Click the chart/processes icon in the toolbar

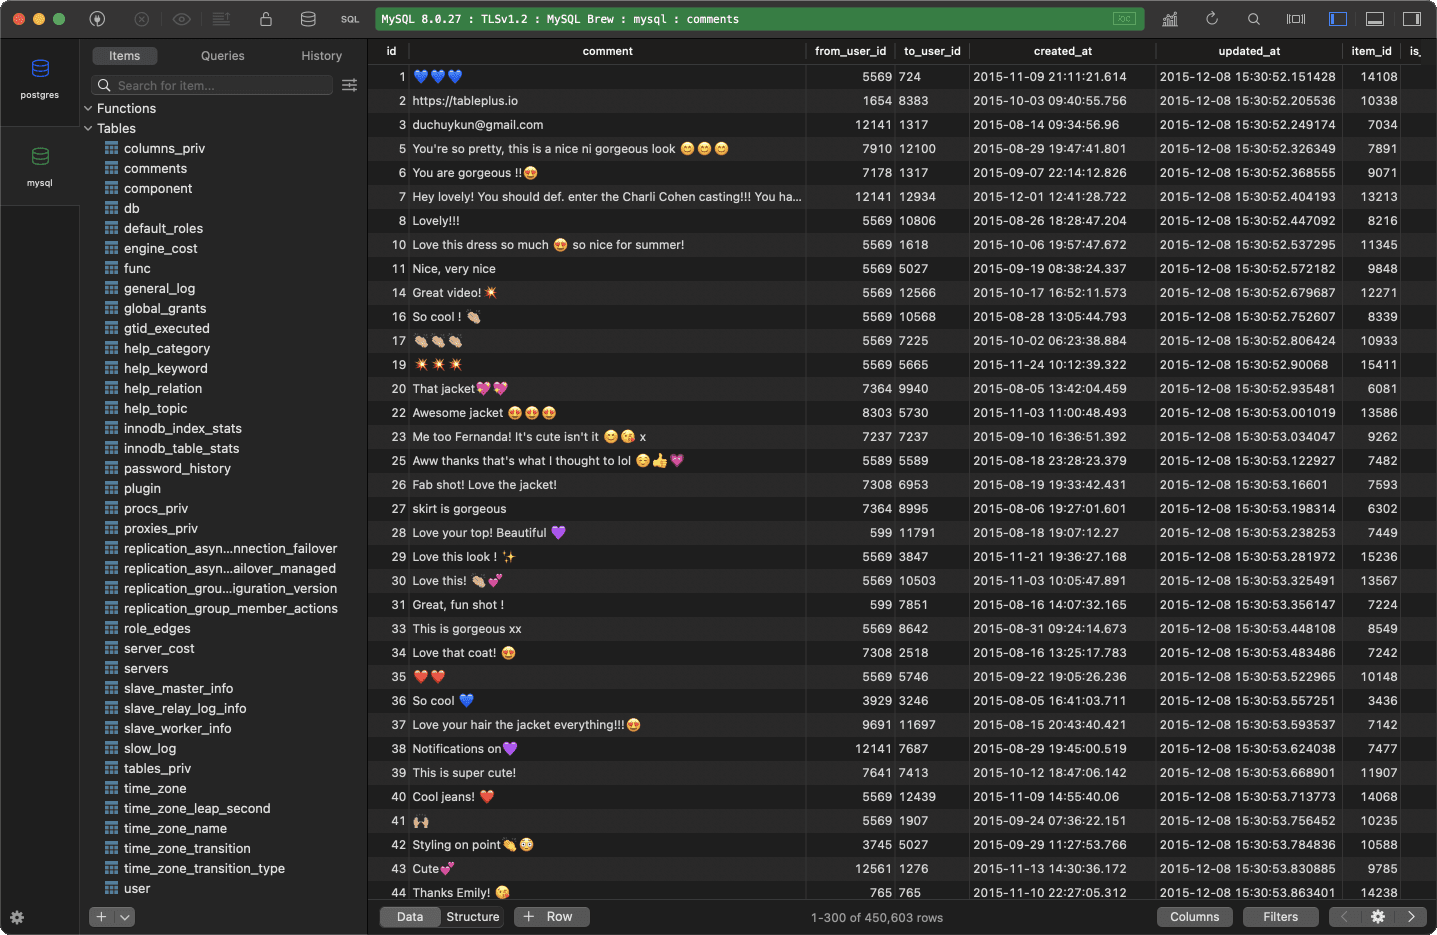click(x=1169, y=18)
